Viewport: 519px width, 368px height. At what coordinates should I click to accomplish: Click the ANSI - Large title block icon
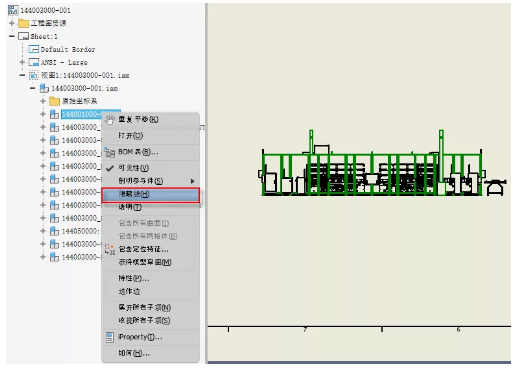click(34, 62)
